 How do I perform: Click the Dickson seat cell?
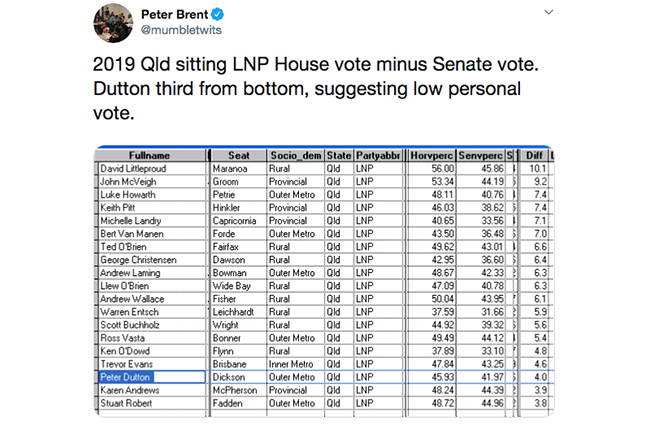[238, 377]
